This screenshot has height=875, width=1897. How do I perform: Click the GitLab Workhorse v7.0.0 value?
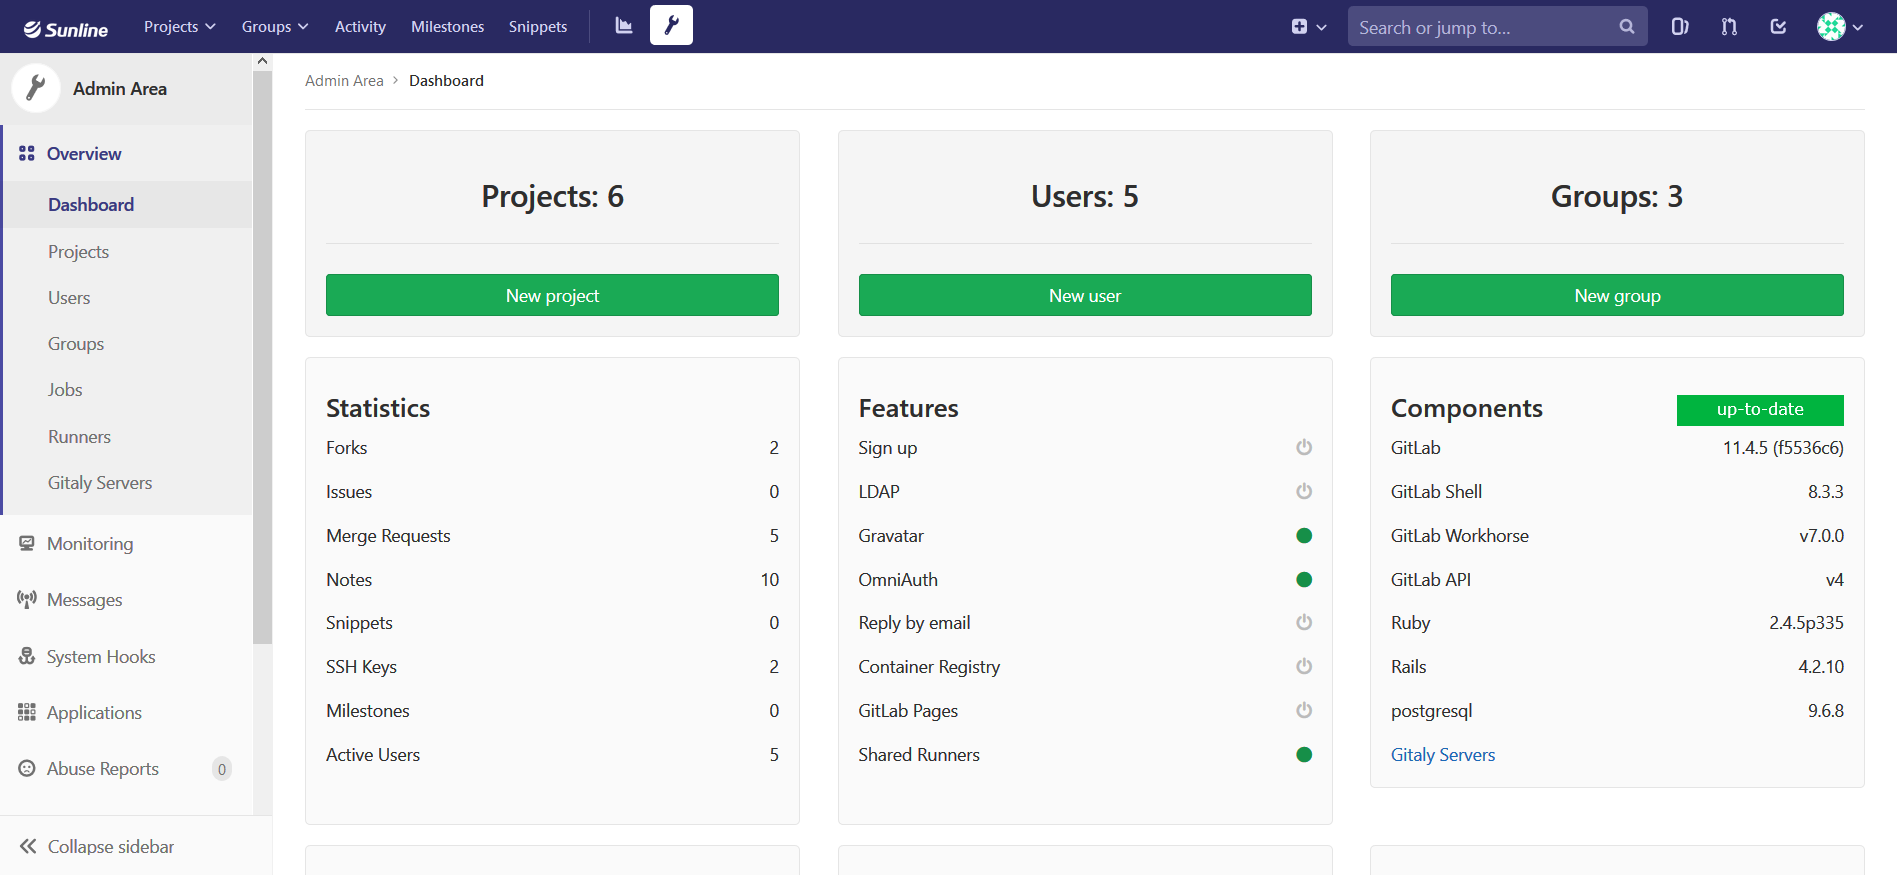[1822, 535]
